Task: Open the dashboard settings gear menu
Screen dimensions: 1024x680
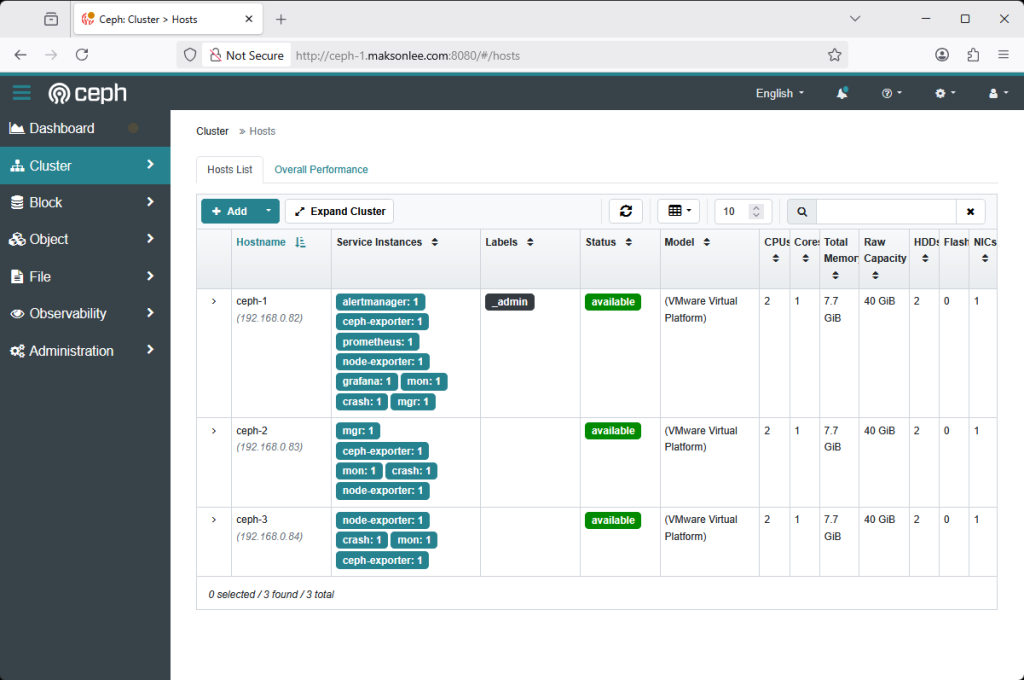Action: tap(945, 93)
